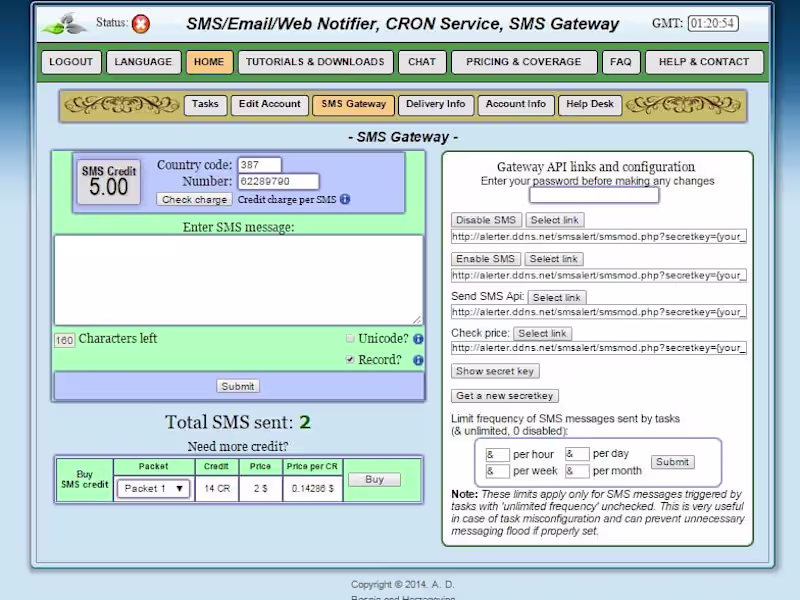
Task: Click the Send SMS Api URL field
Action: 599,312
